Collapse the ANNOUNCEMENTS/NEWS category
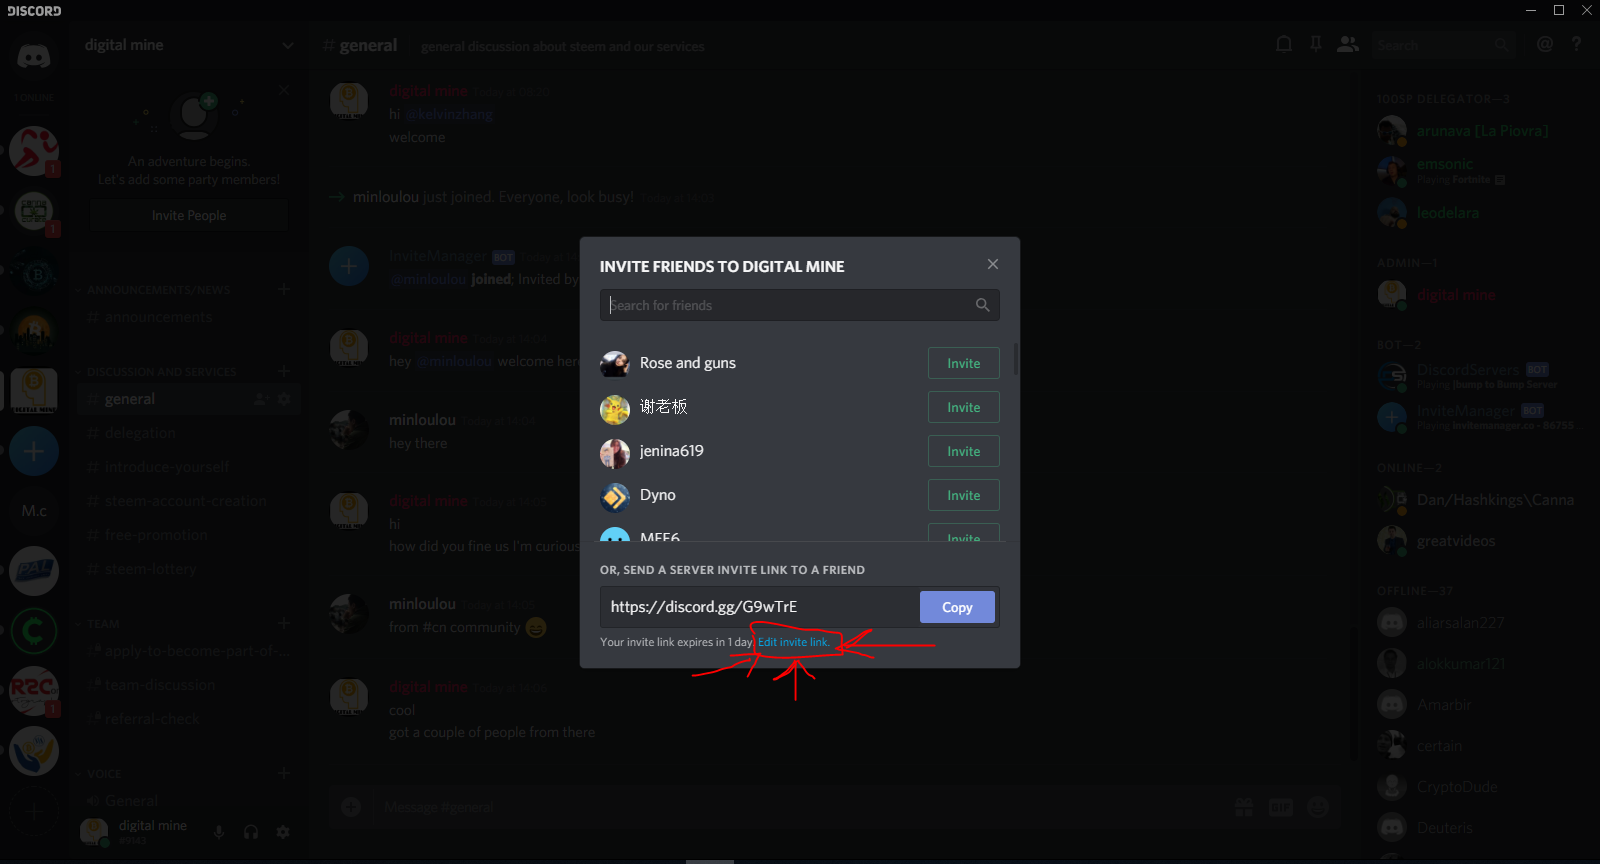 [x=158, y=290]
